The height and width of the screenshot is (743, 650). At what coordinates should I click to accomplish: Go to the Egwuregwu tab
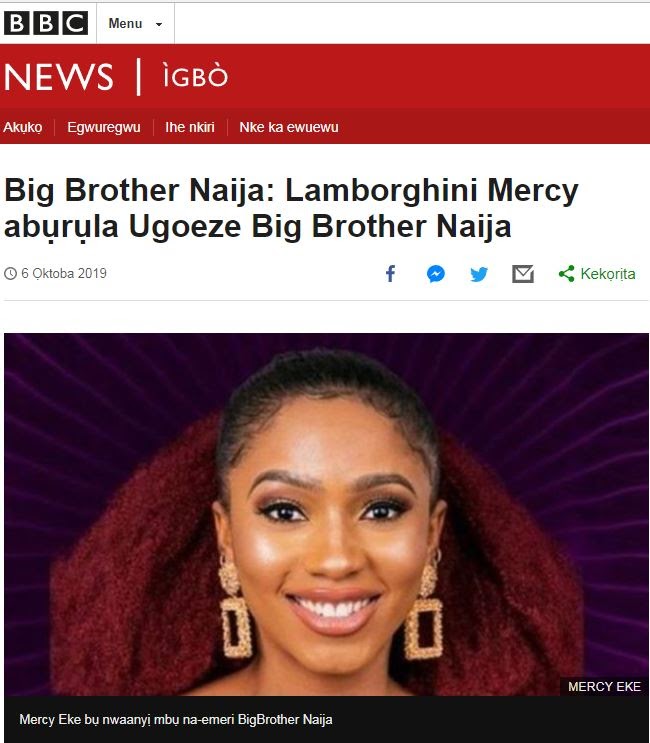click(x=104, y=127)
